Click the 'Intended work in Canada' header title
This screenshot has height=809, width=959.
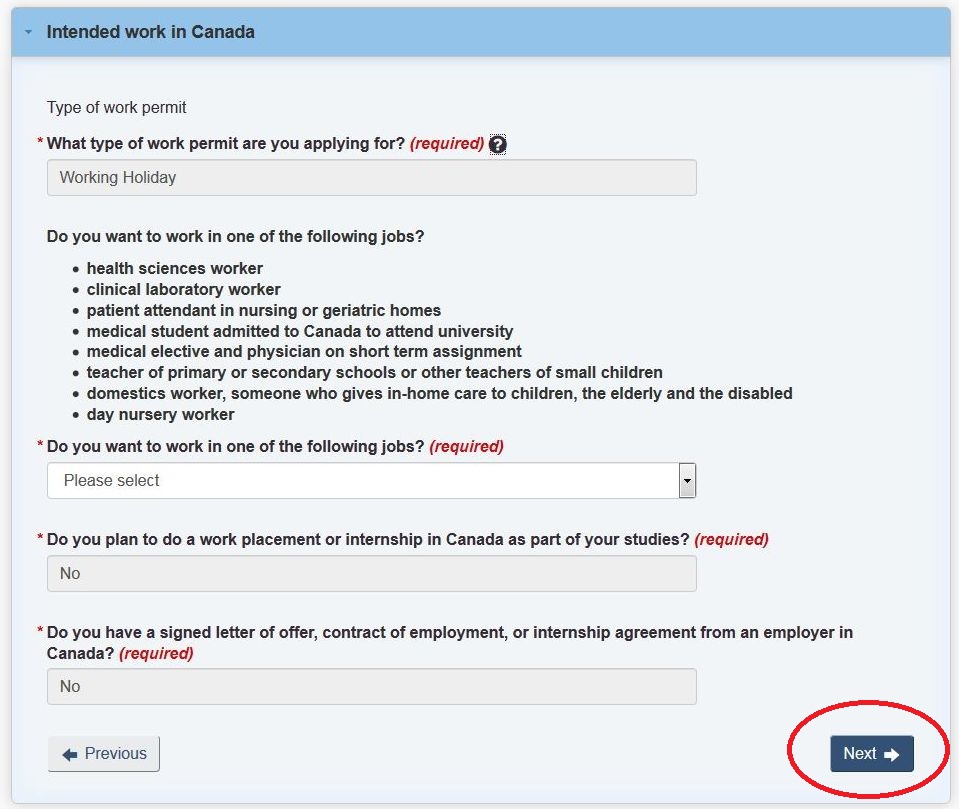pos(150,32)
